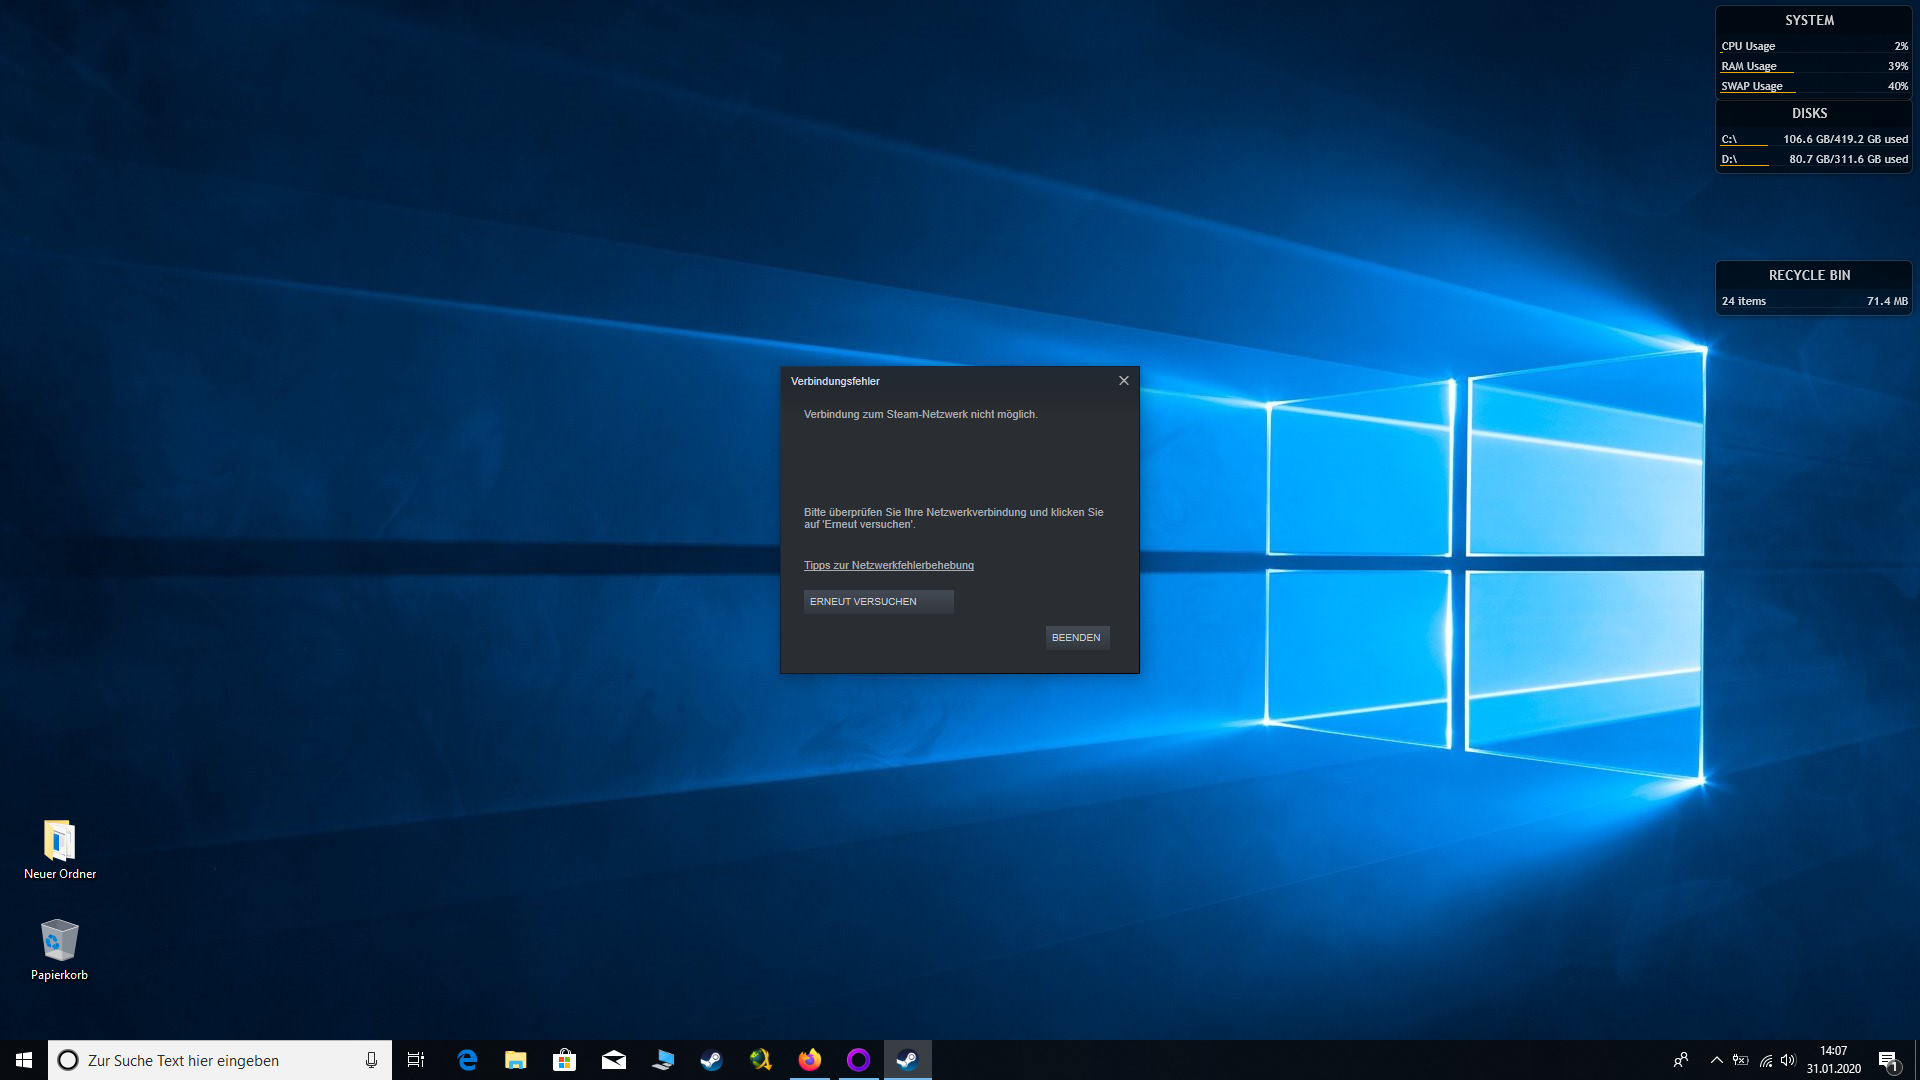Viewport: 1920px width, 1080px height.
Task: Show hidden icons via the tray chevron
Action: pos(1716,1059)
